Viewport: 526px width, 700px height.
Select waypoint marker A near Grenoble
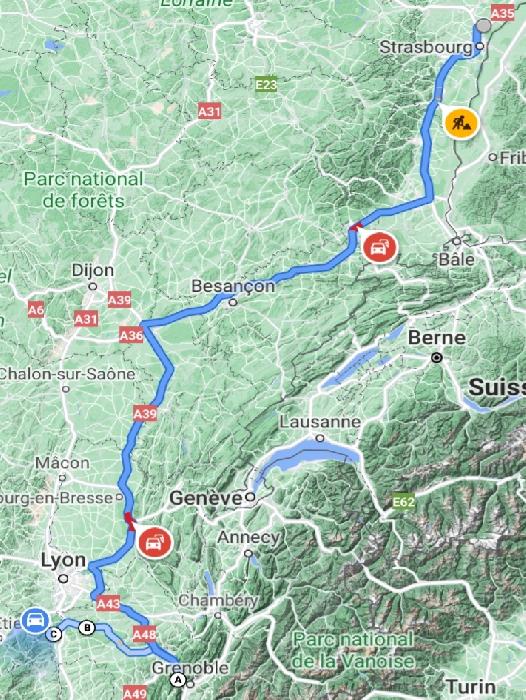178,680
